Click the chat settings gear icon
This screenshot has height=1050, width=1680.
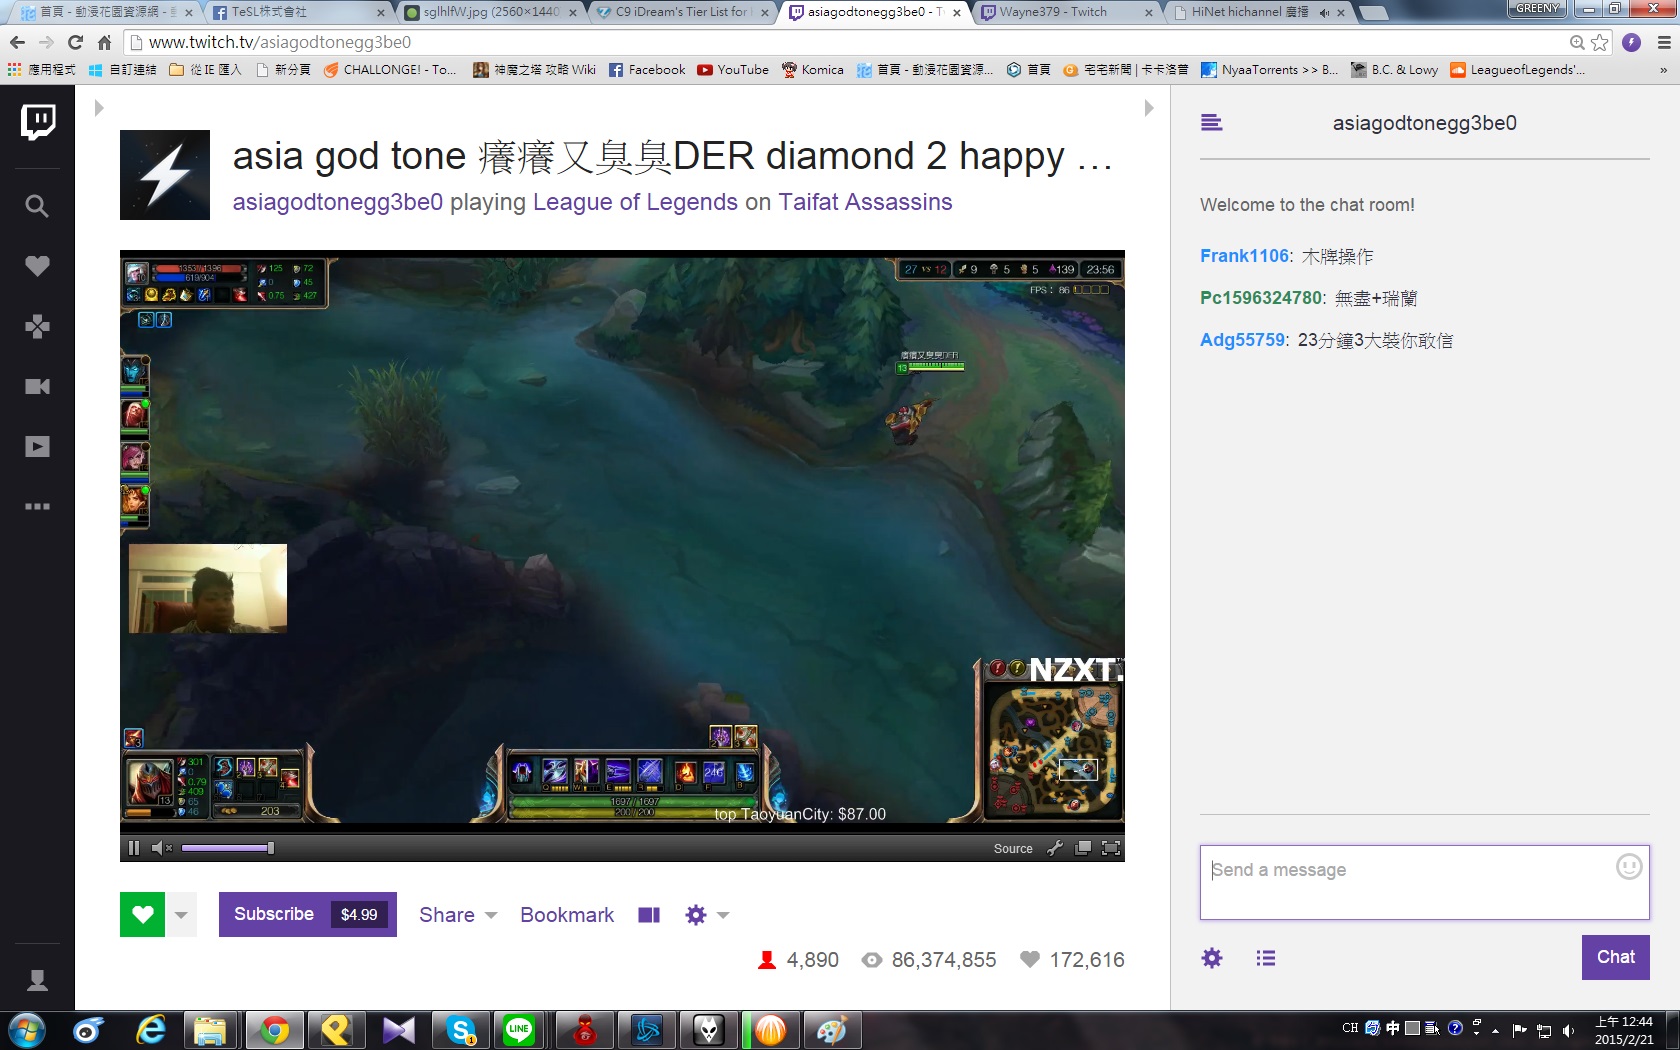1212,958
